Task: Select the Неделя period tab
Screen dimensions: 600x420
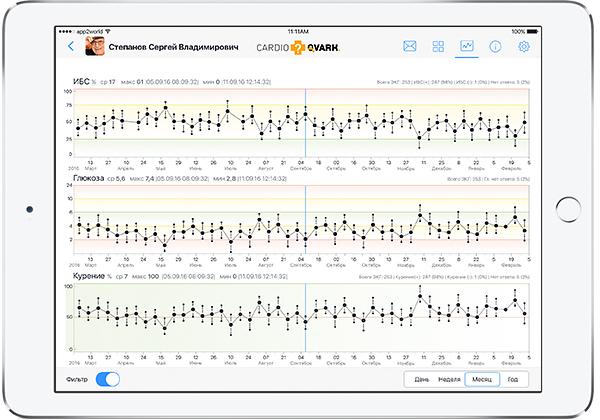Action: pyautogui.click(x=449, y=379)
